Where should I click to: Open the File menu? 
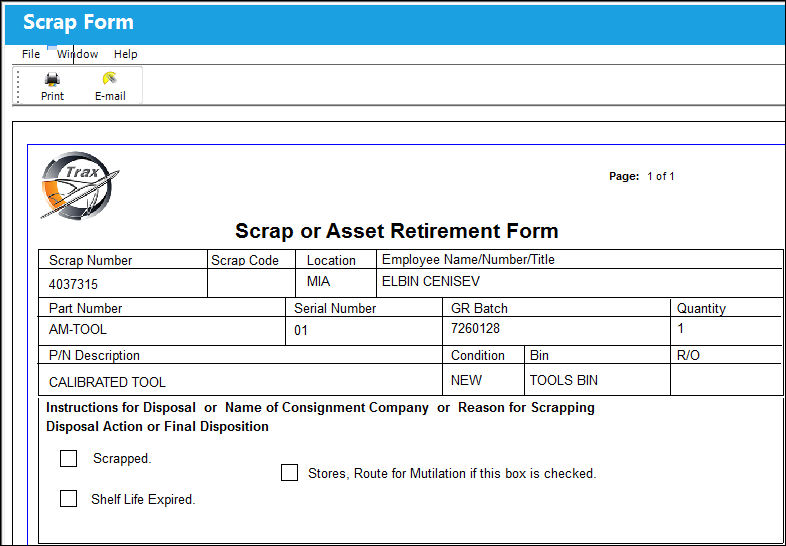coord(31,54)
